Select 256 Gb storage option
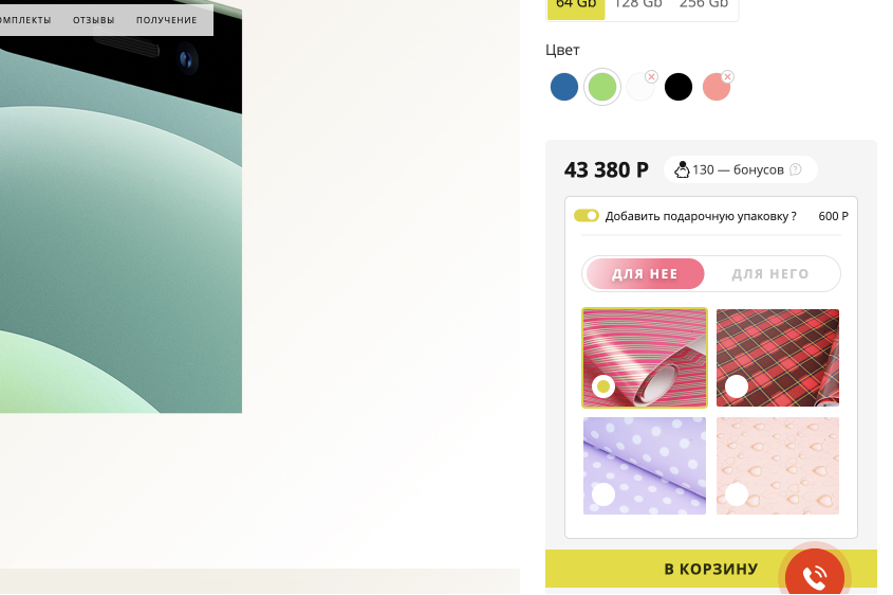The image size is (893, 595). [x=704, y=6]
